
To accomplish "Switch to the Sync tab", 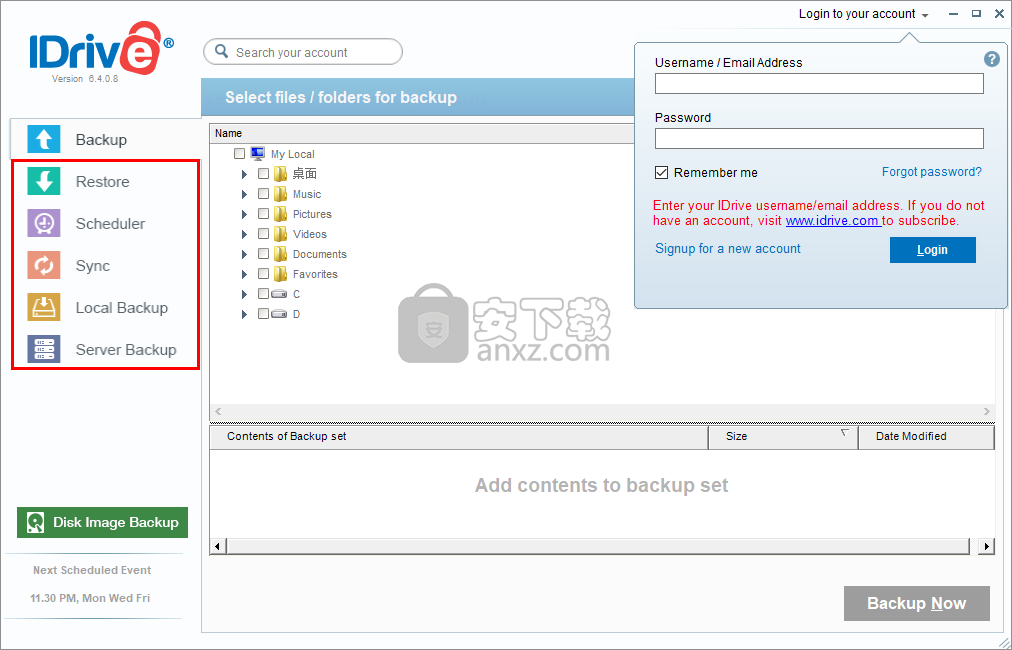I will (x=106, y=265).
